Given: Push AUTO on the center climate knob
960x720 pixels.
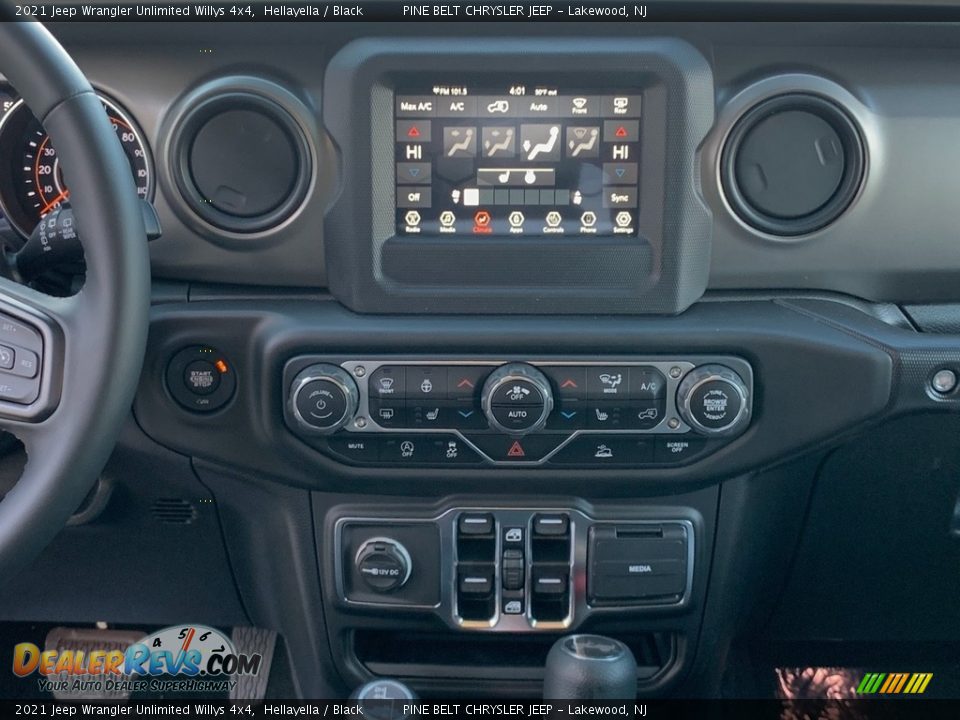Looking at the screenshot, I should coord(517,414).
